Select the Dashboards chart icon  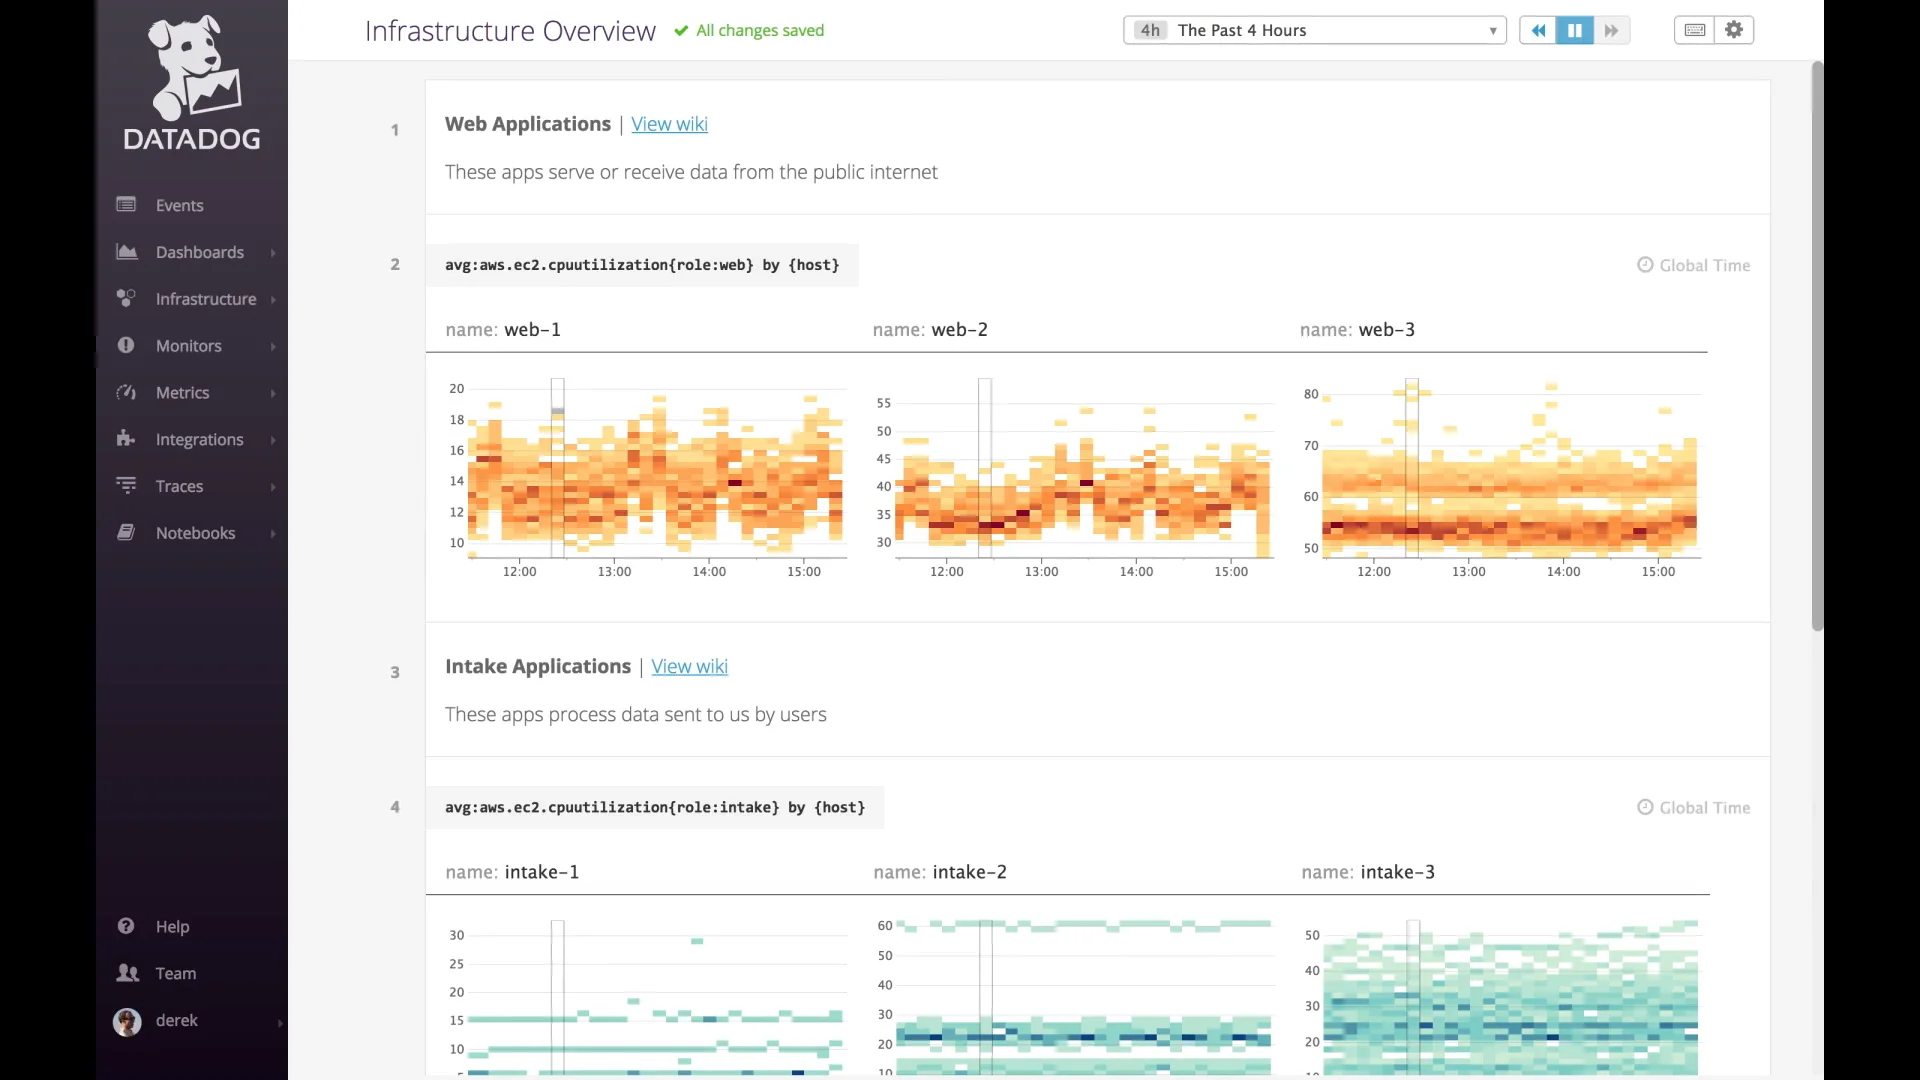tap(126, 251)
